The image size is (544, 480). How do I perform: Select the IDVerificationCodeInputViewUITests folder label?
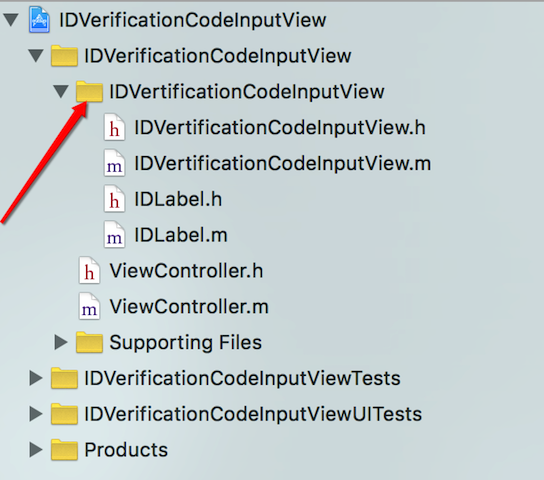click(x=253, y=414)
